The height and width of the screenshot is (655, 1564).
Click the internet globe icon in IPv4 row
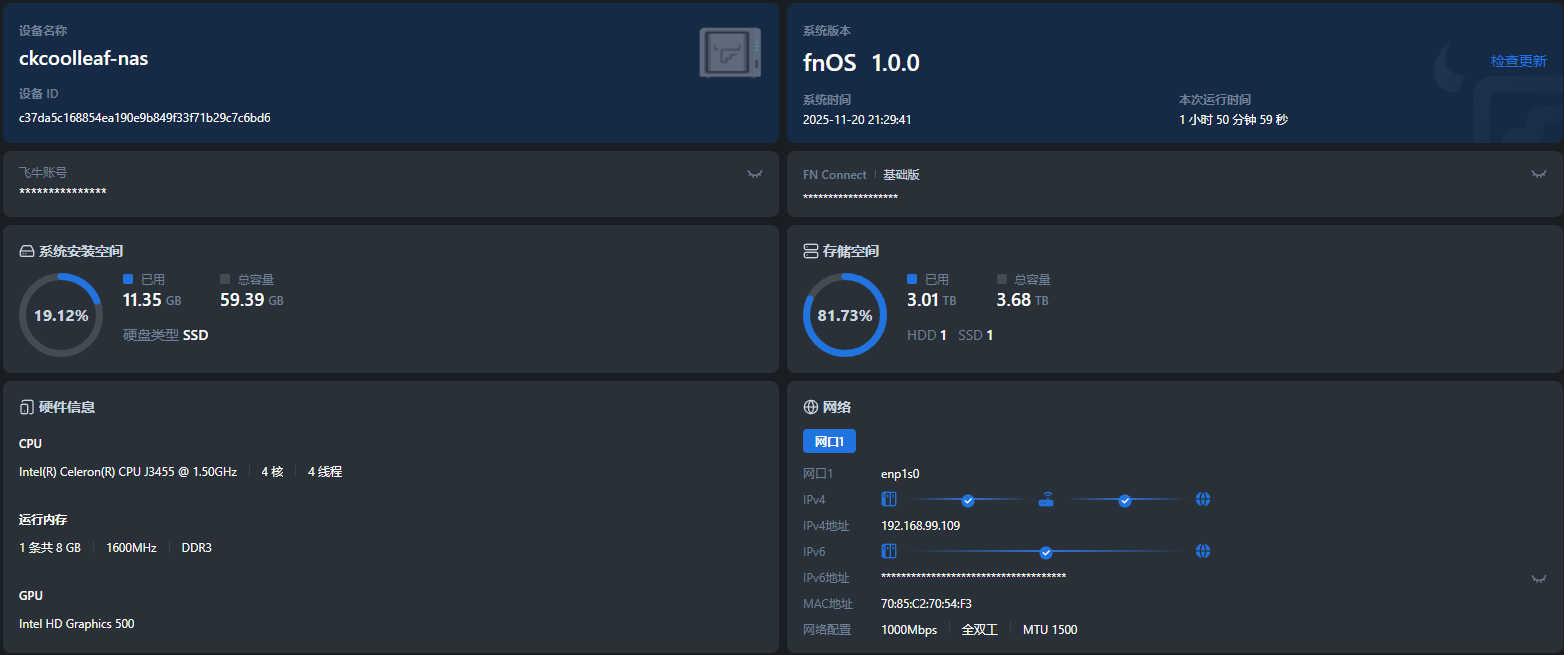tap(1203, 499)
